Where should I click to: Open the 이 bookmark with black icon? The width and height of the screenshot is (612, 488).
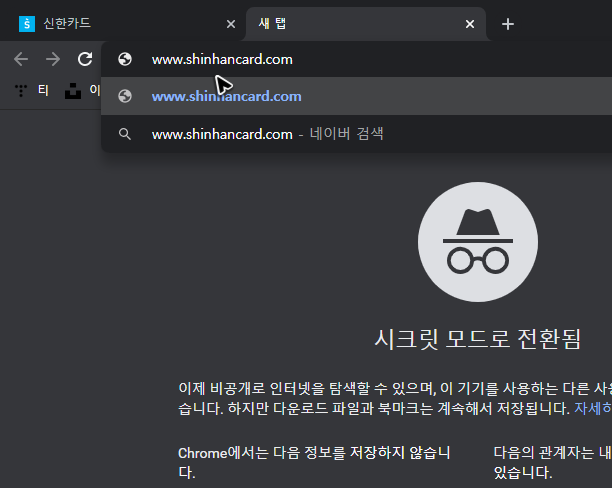click(82, 91)
